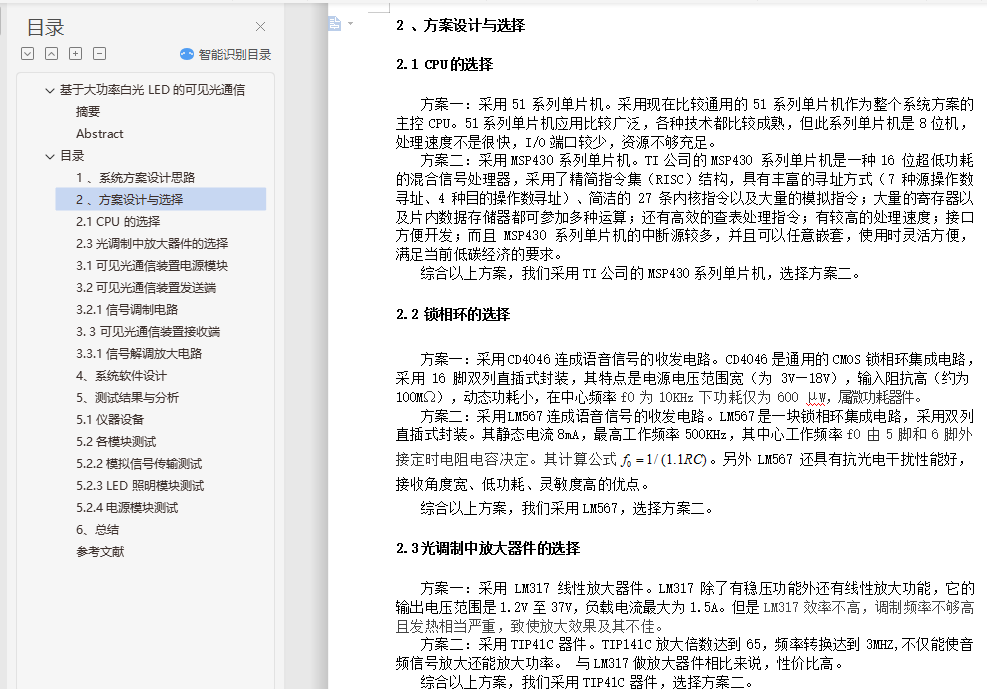Click the plus icon to raise heading level
This screenshot has height=689, width=987.
(x=76, y=53)
